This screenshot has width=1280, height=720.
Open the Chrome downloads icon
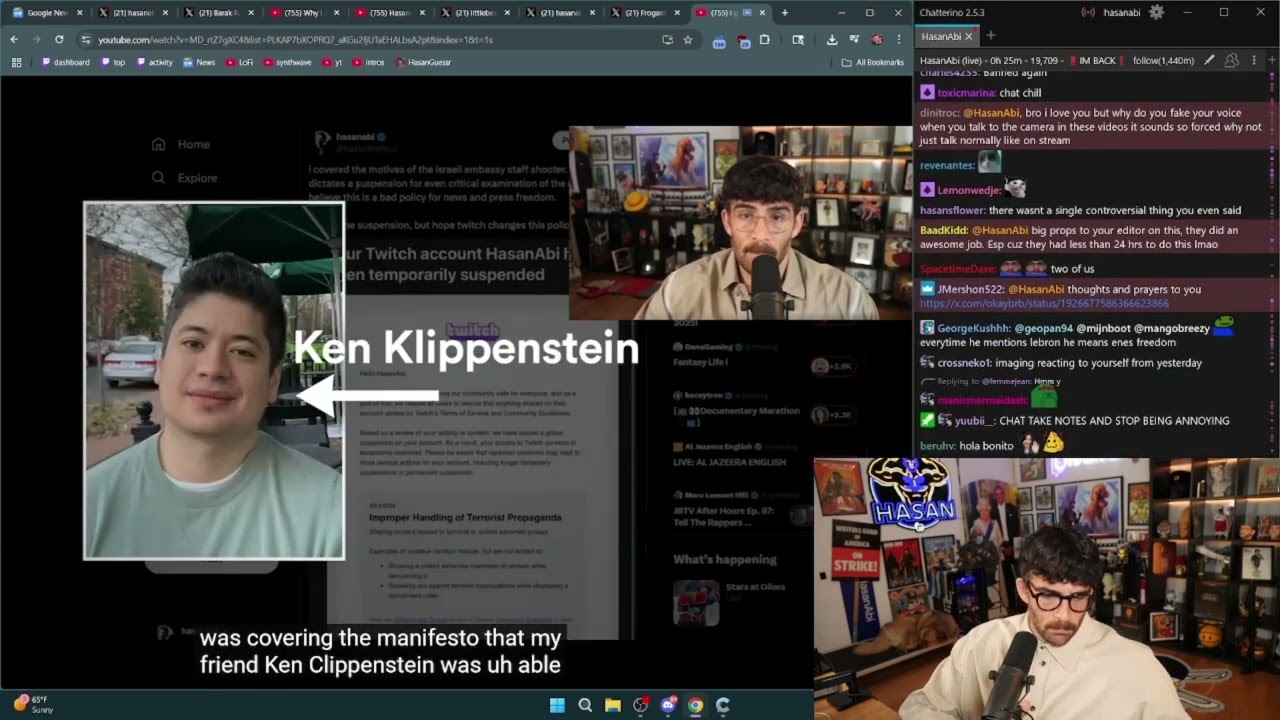832,39
